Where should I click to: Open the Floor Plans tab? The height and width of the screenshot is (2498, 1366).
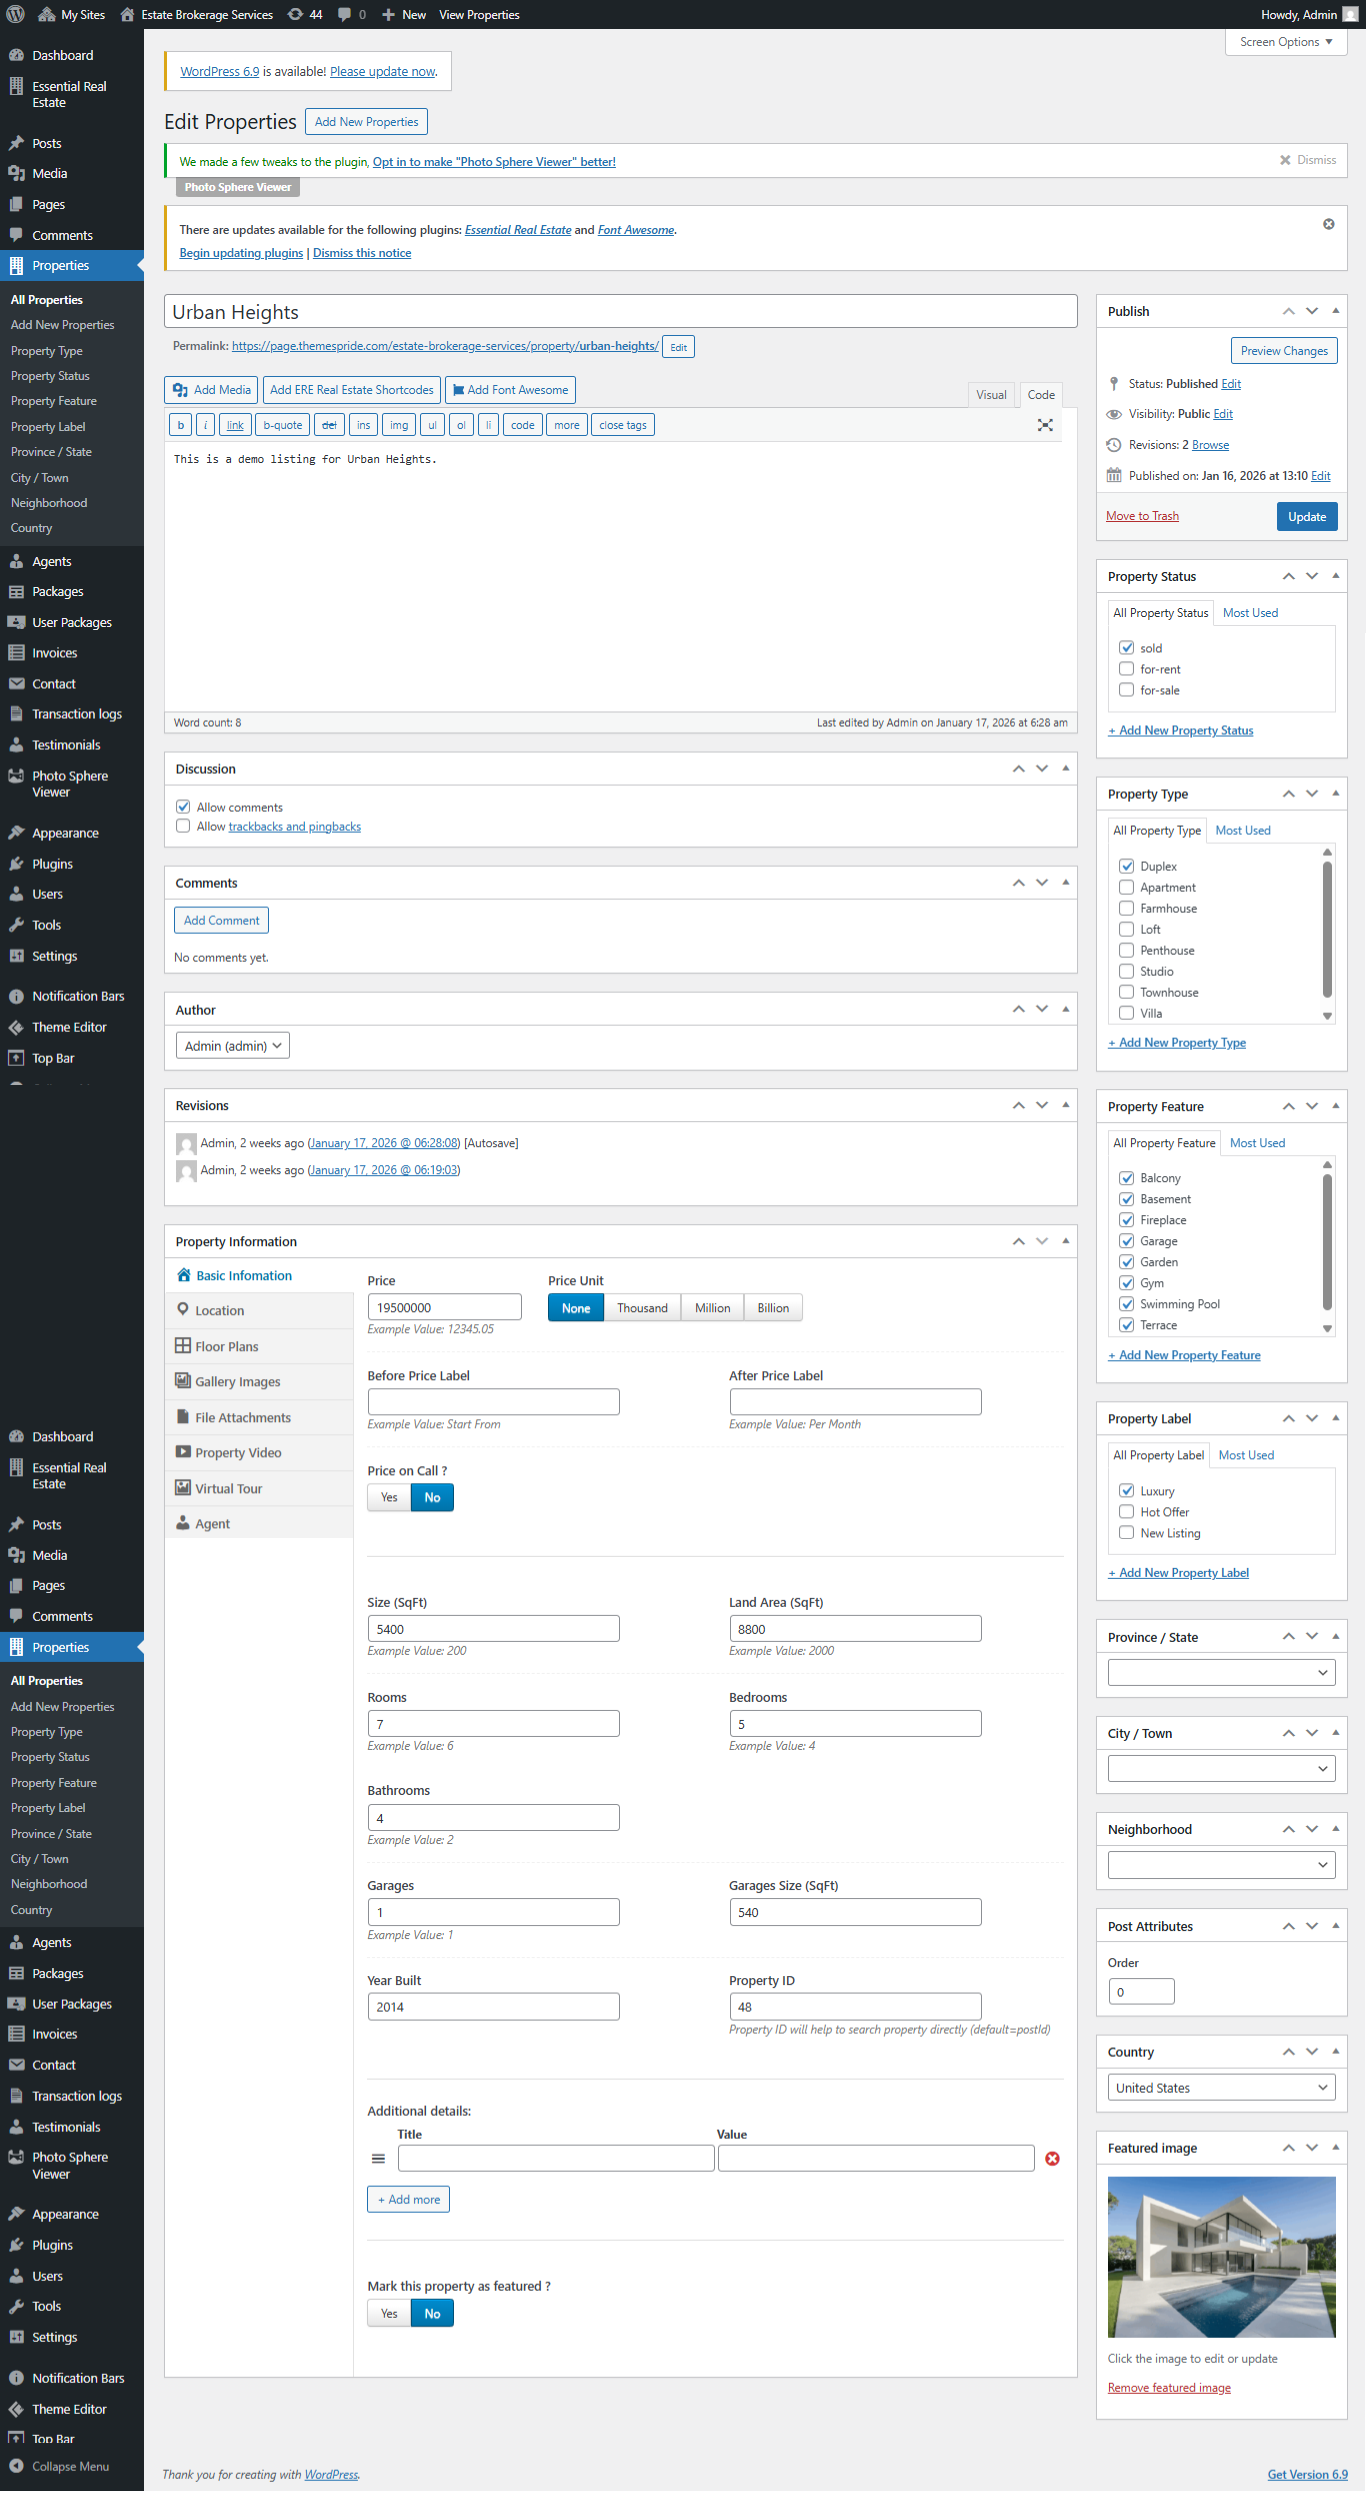point(226,1347)
